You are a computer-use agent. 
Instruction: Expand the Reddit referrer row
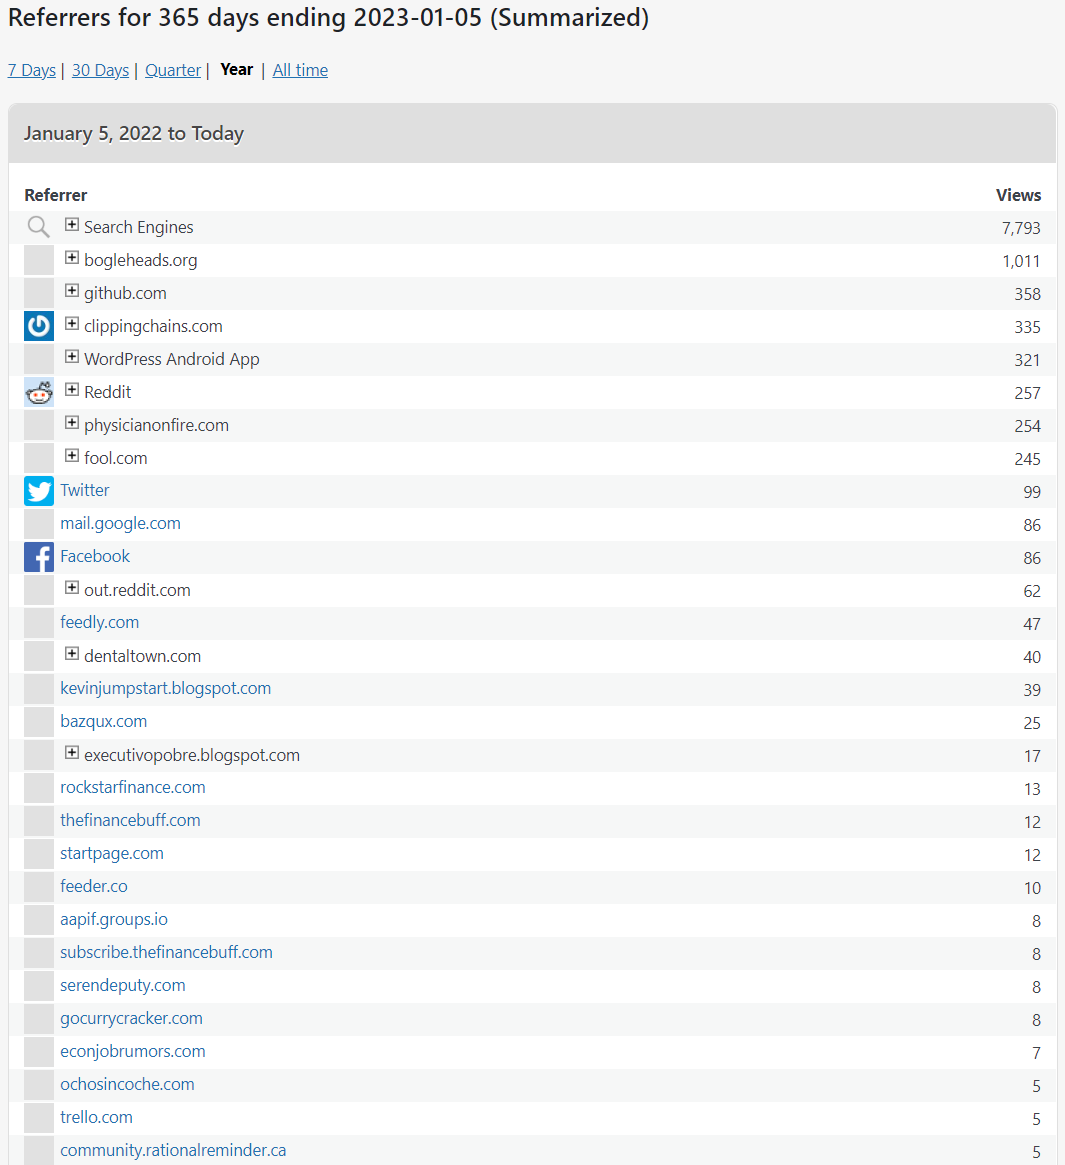click(71, 389)
